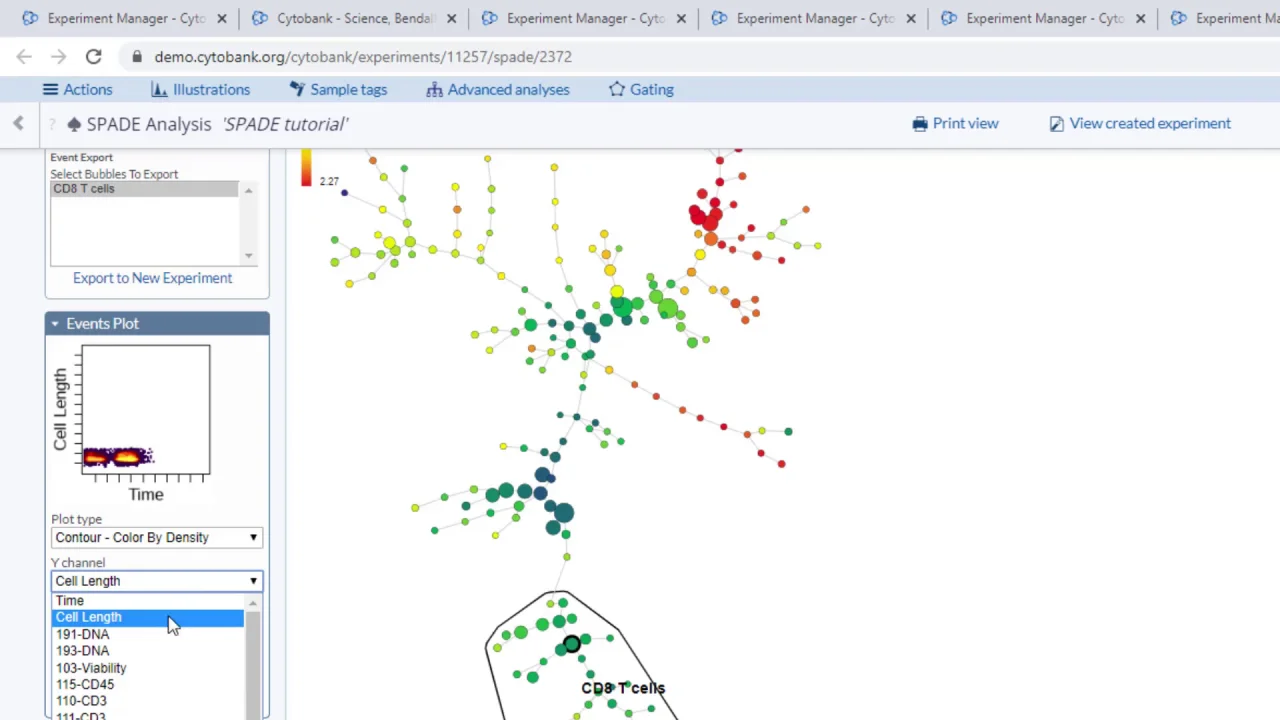Image resolution: width=1280 pixels, height=720 pixels.
Task: Click the browser reload icon
Action: tap(93, 57)
